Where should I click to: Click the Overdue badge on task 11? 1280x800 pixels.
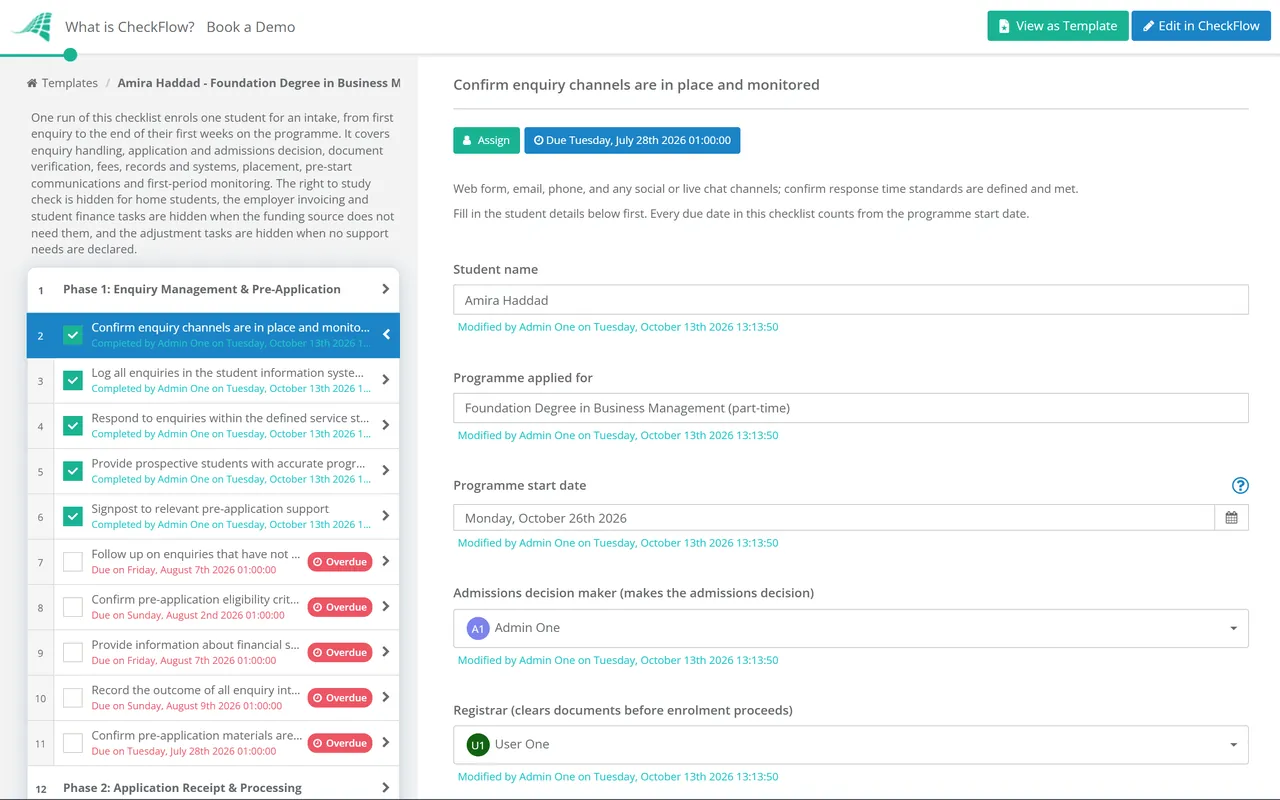coord(340,743)
